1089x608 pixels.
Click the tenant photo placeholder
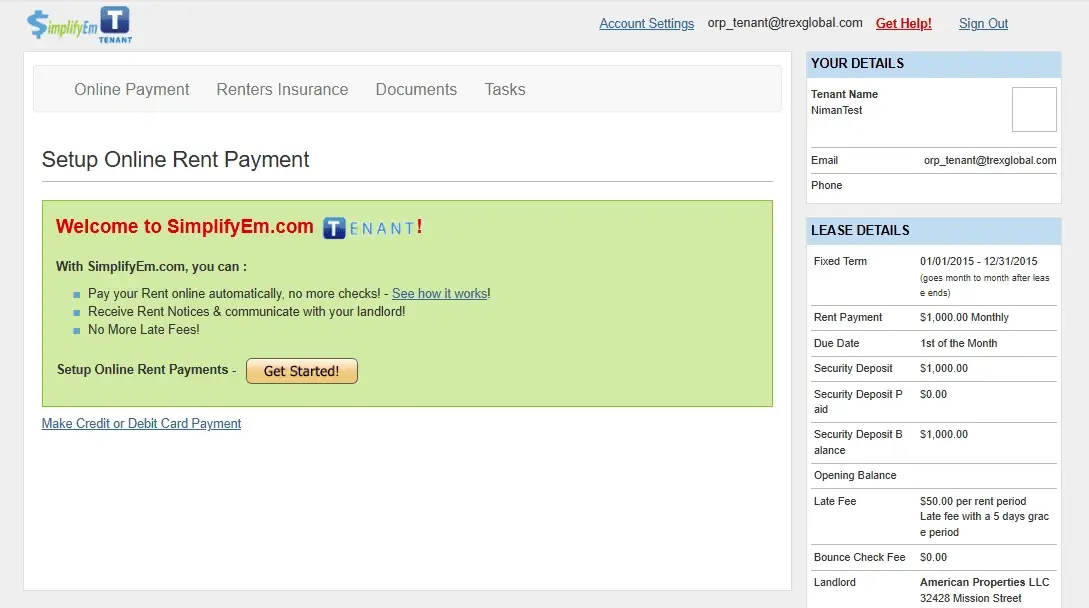click(x=1034, y=108)
